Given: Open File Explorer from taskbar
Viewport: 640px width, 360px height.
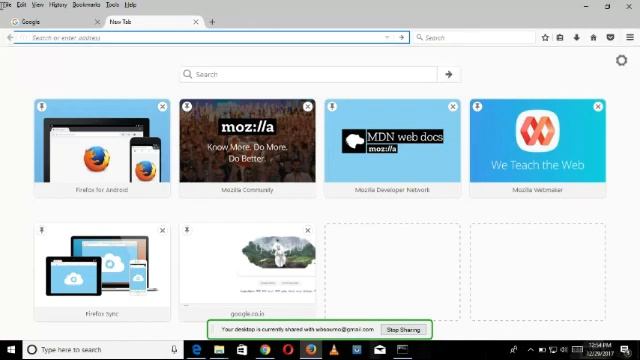Looking at the screenshot, I should [x=219, y=350].
